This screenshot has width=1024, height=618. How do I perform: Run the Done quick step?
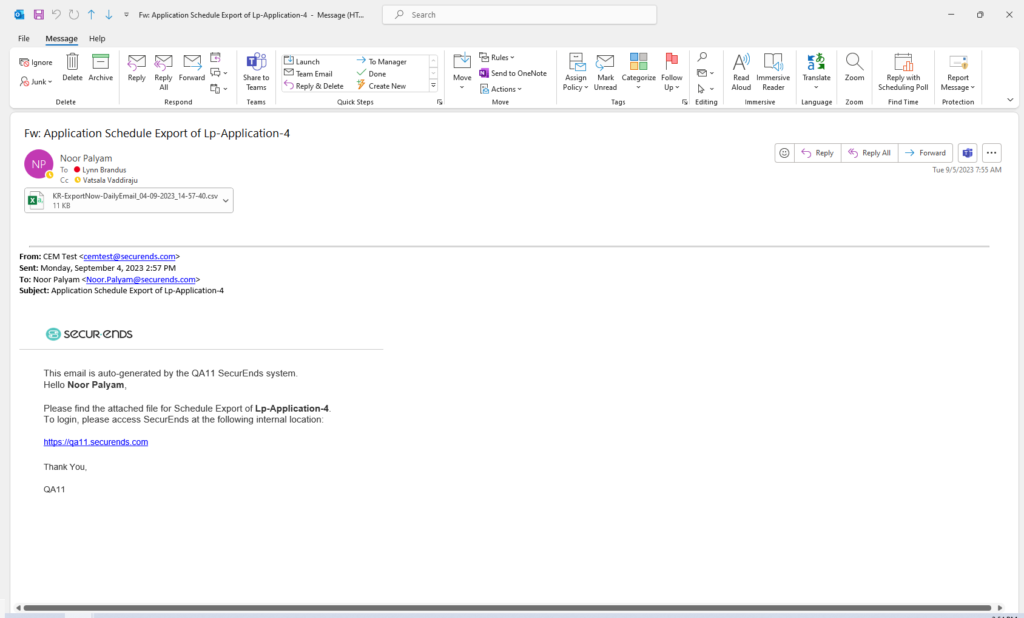pos(372,73)
